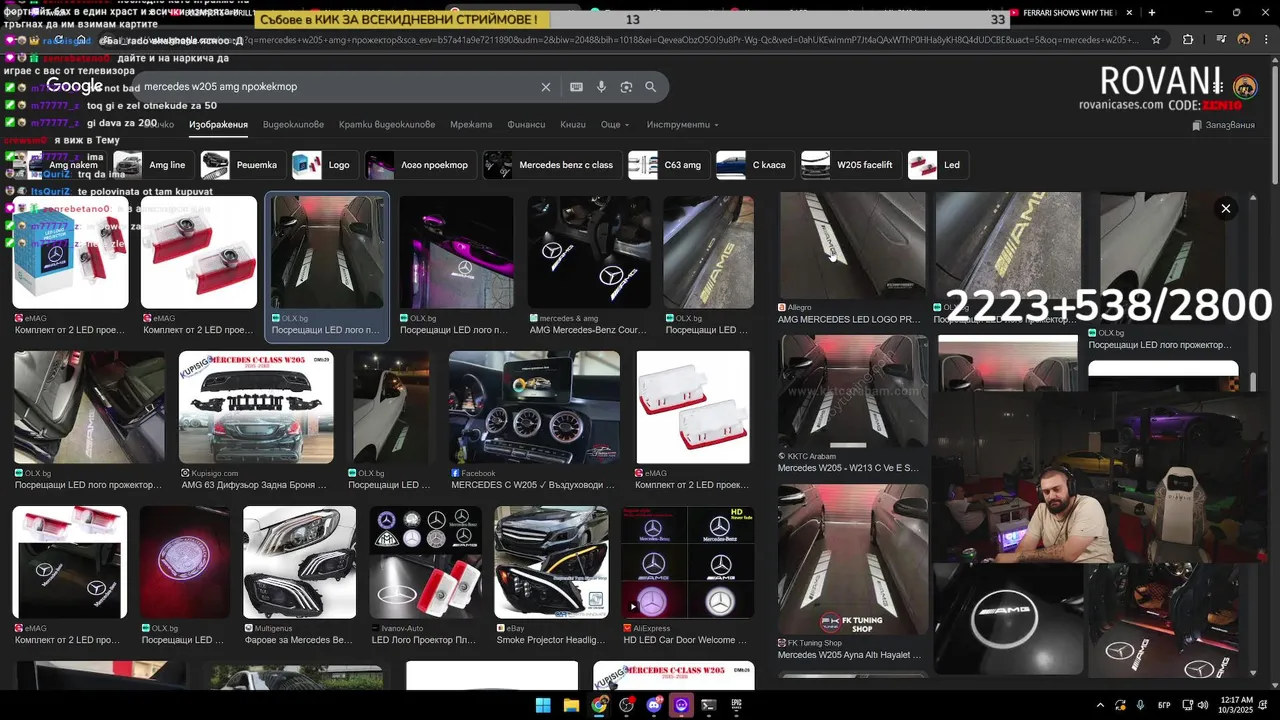Image resolution: width=1280 pixels, height=720 pixels.
Task: Open OBS Studio from the taskbar
Action: pyautogui.click(x=627, y=705)
